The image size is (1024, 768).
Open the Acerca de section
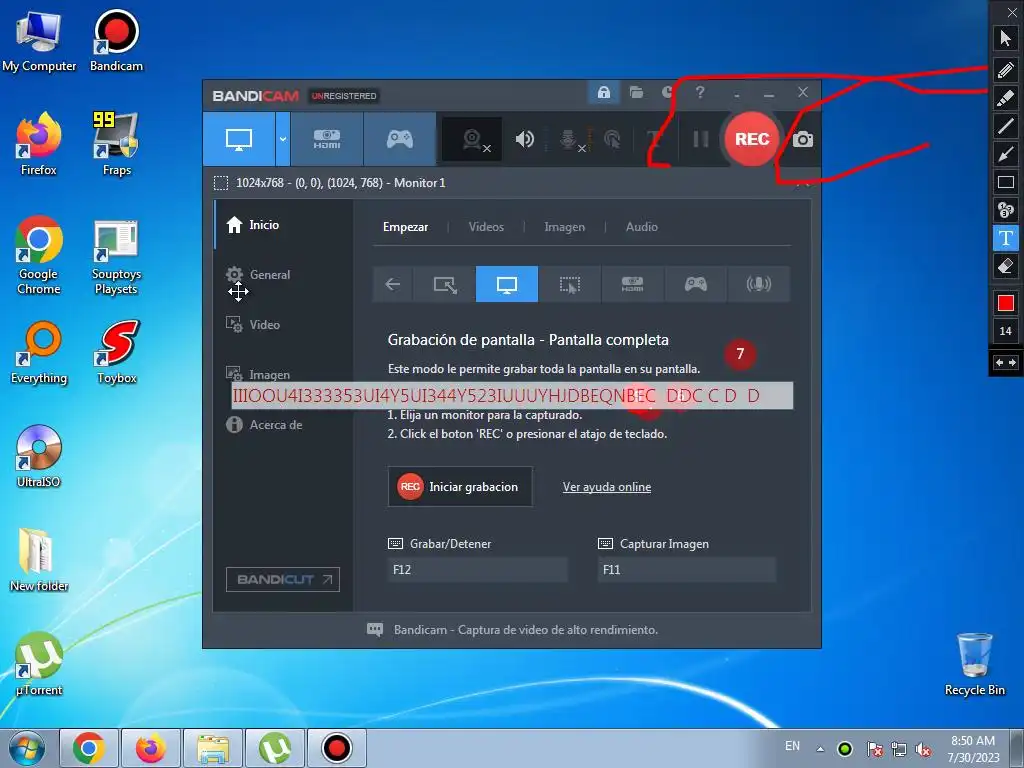point(264,424)
